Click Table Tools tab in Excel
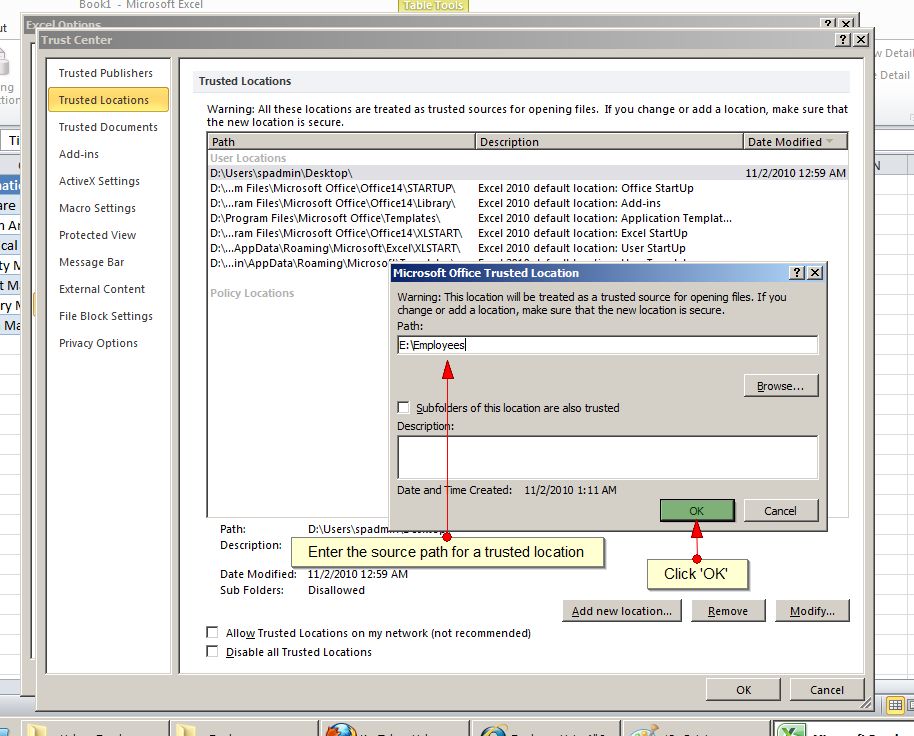The image size is (914, 736). click(x=433, y=5)
